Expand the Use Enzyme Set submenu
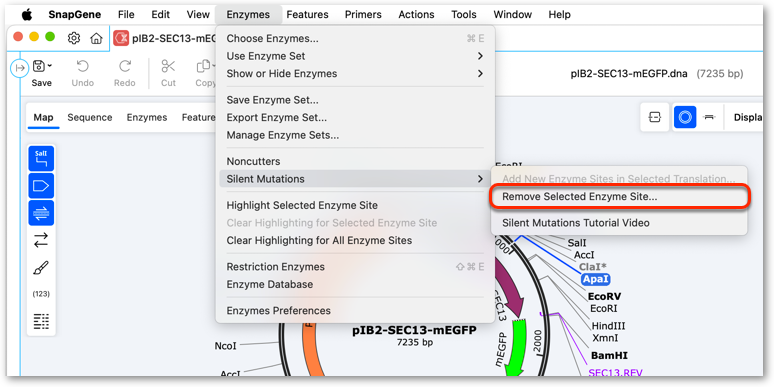 [355, 56]
